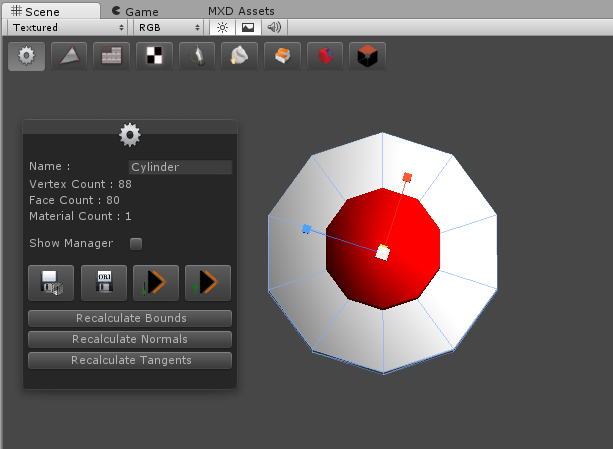The width and height of the screenshot is (613, 449).
Task: Click the blue gizmo axis handle
Action: 306,229
